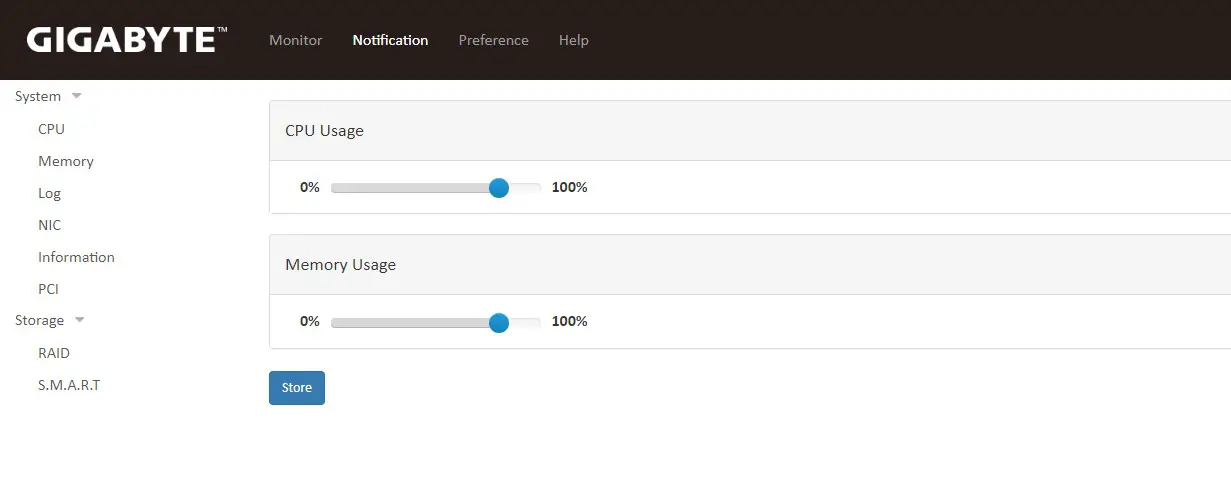
Task: Open the Monitor tab
Action: tap(295, 40)
